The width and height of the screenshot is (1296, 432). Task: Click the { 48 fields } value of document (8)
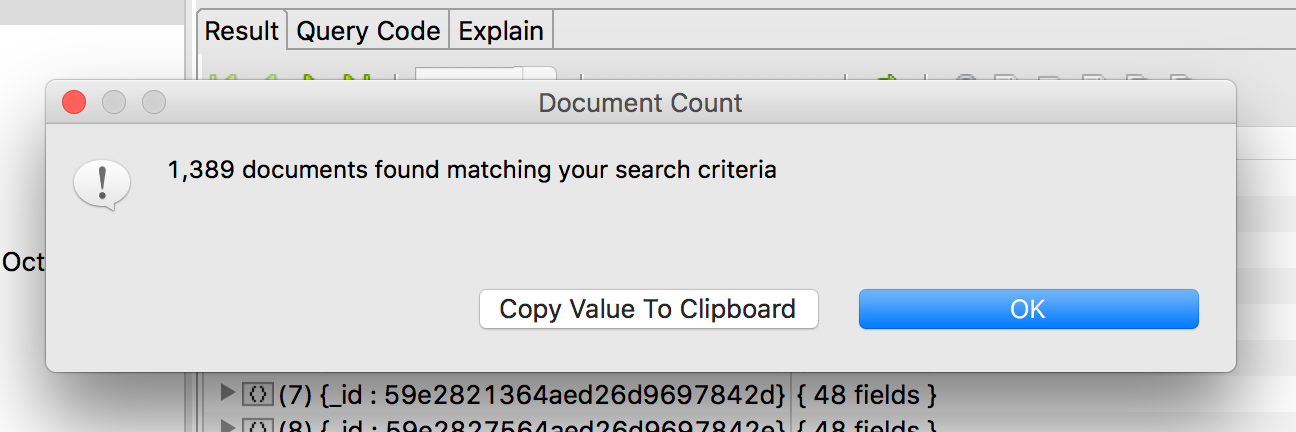(866, 426)
